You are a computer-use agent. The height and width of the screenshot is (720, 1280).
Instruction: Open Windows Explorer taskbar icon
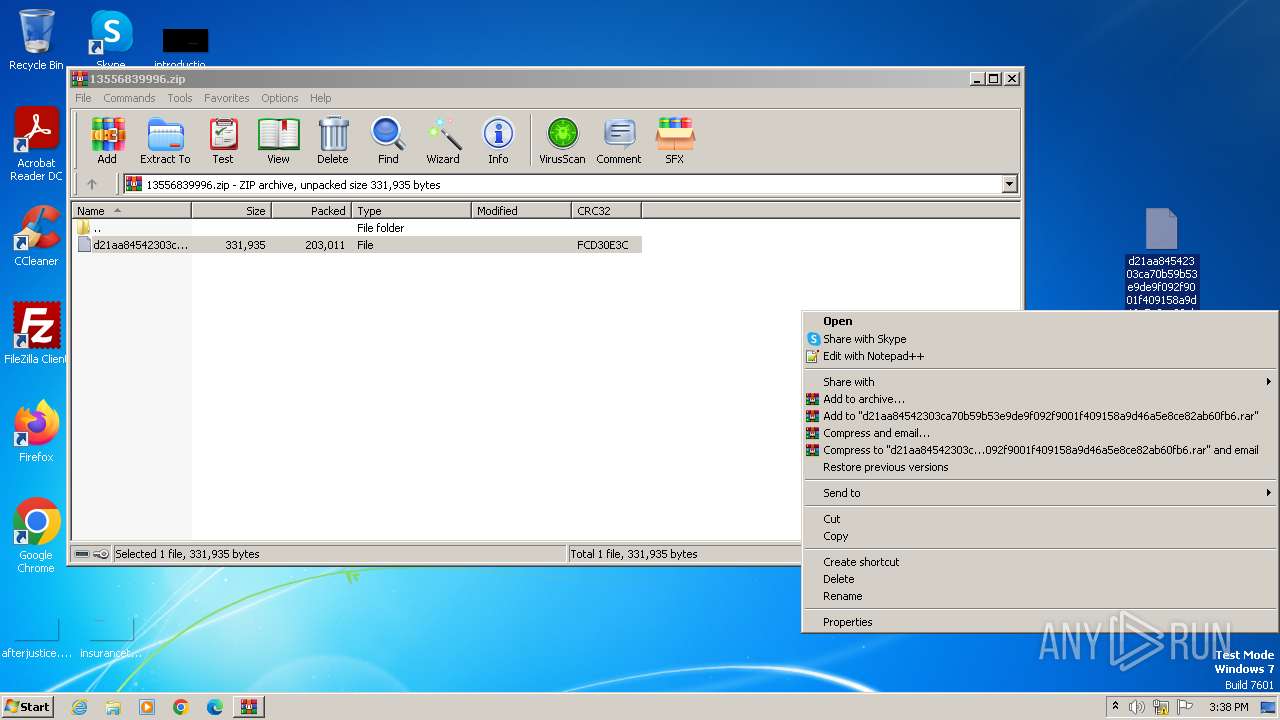click(x=113, y=707)
